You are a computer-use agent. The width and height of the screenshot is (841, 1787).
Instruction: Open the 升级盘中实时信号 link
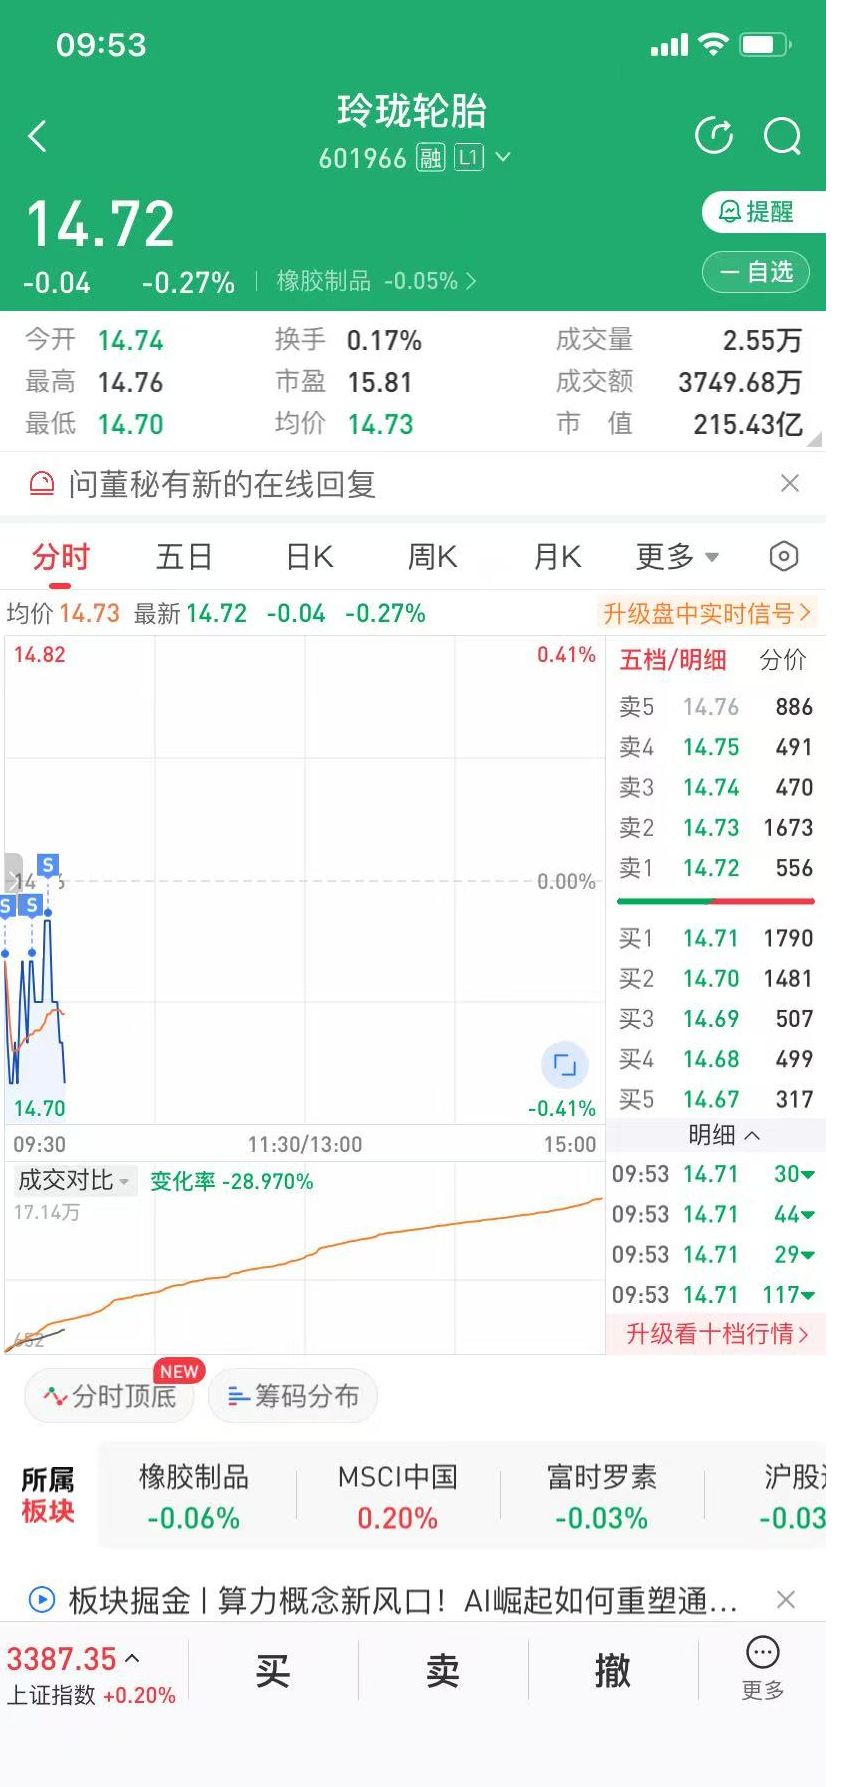(x=707, y=613)
